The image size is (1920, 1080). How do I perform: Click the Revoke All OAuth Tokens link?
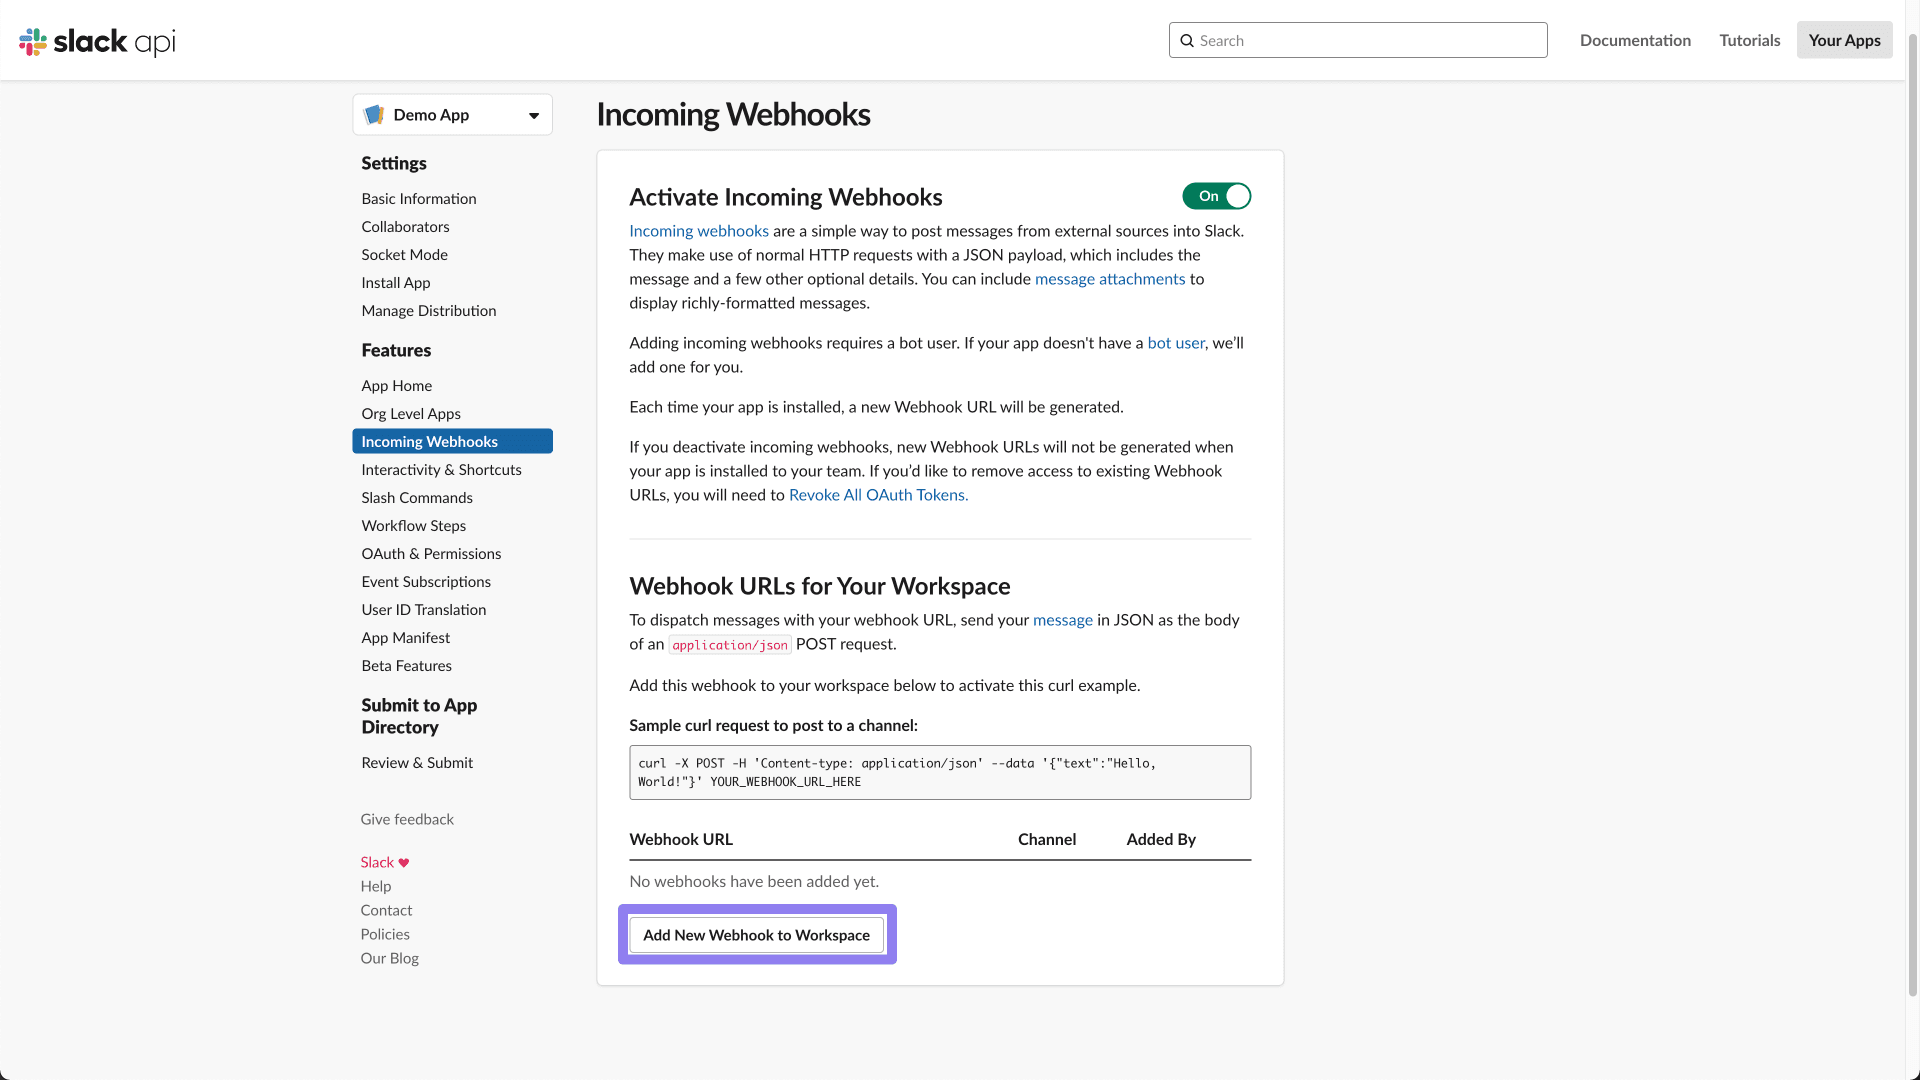(878, 495)
